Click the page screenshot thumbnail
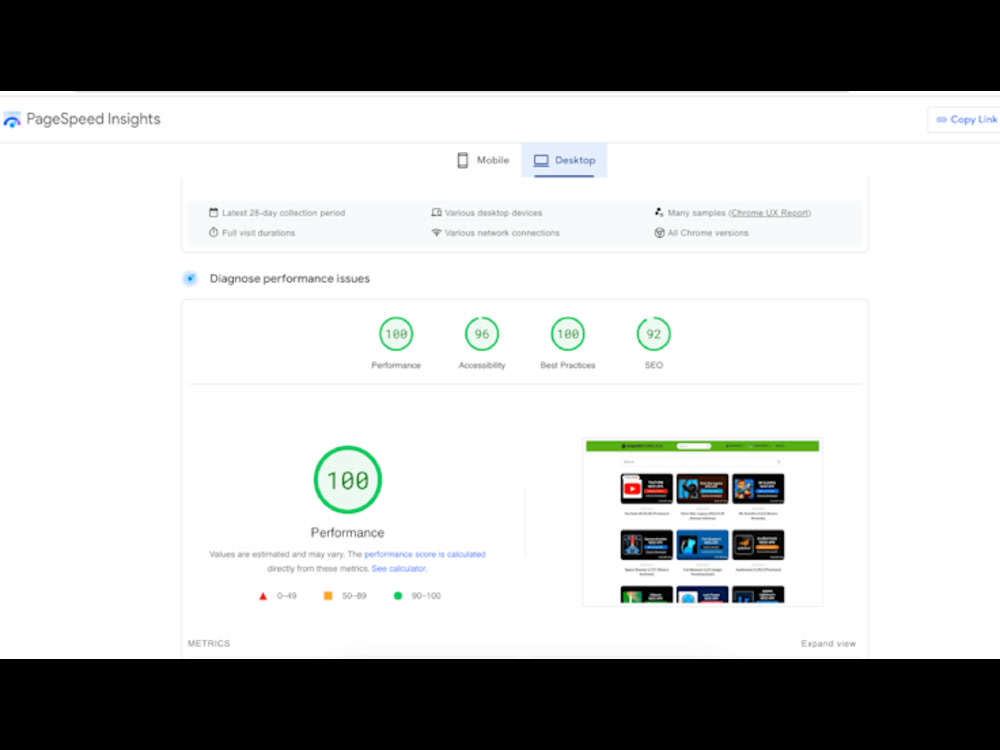Viewport: 1000px width, 750px height. pyautogui.click(x=702, y=520)
